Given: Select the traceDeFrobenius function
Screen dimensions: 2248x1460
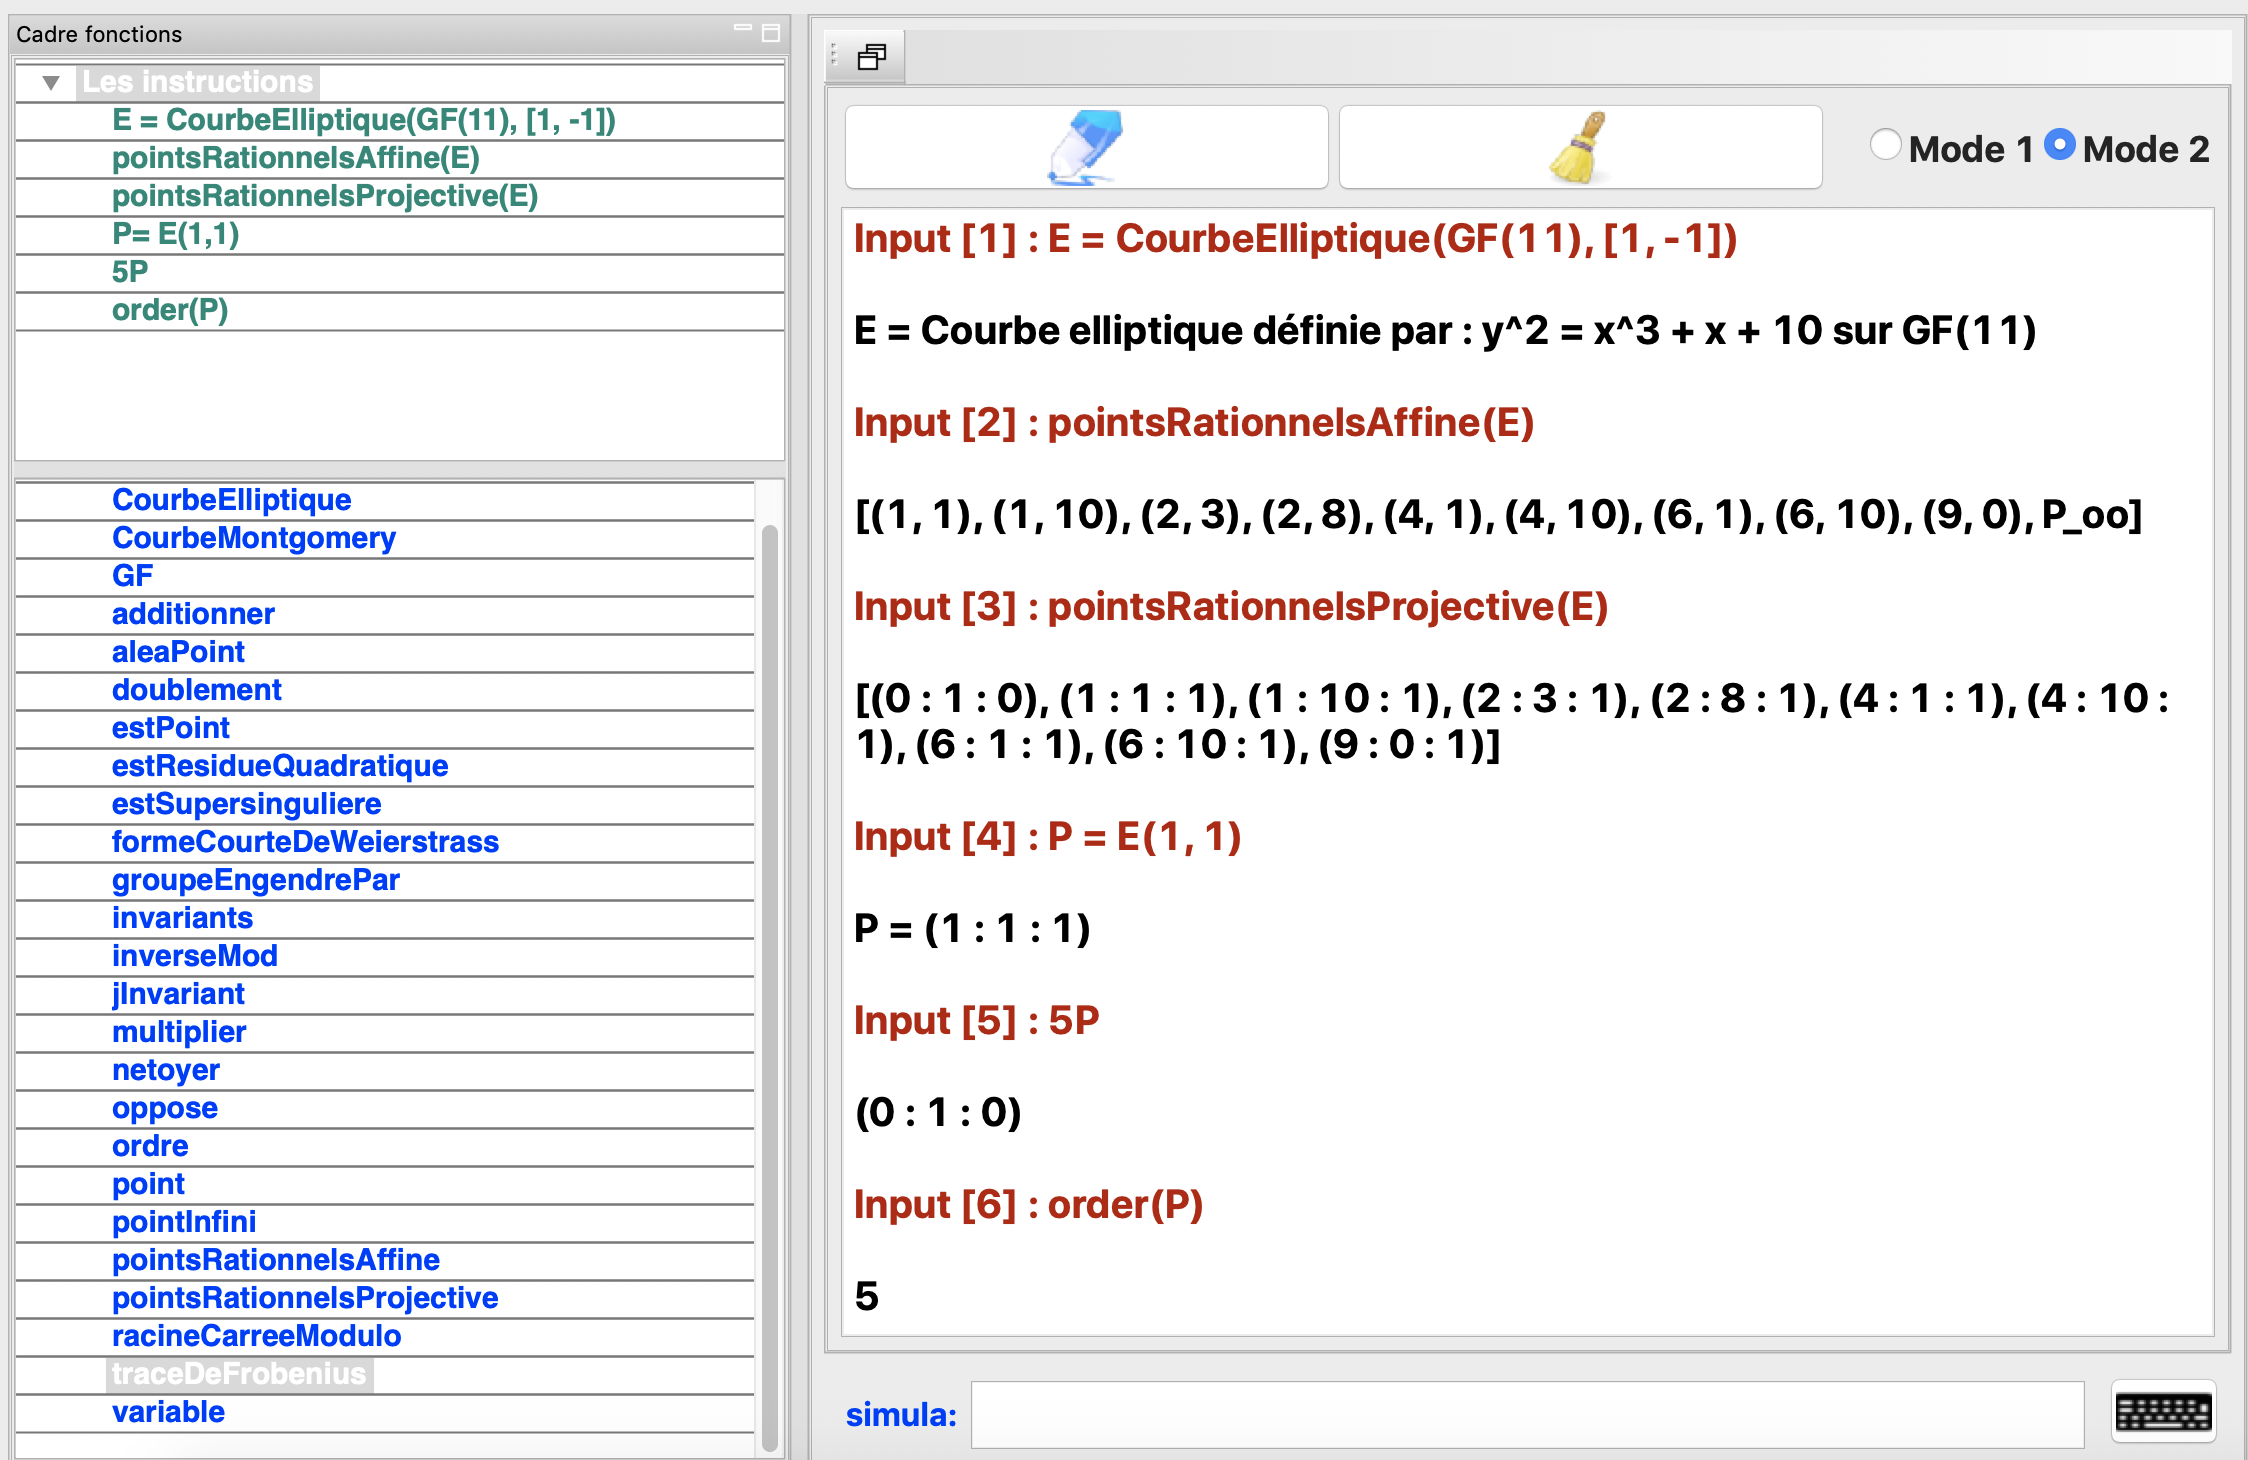Looking at the screenshot, I should [239, 1374].
